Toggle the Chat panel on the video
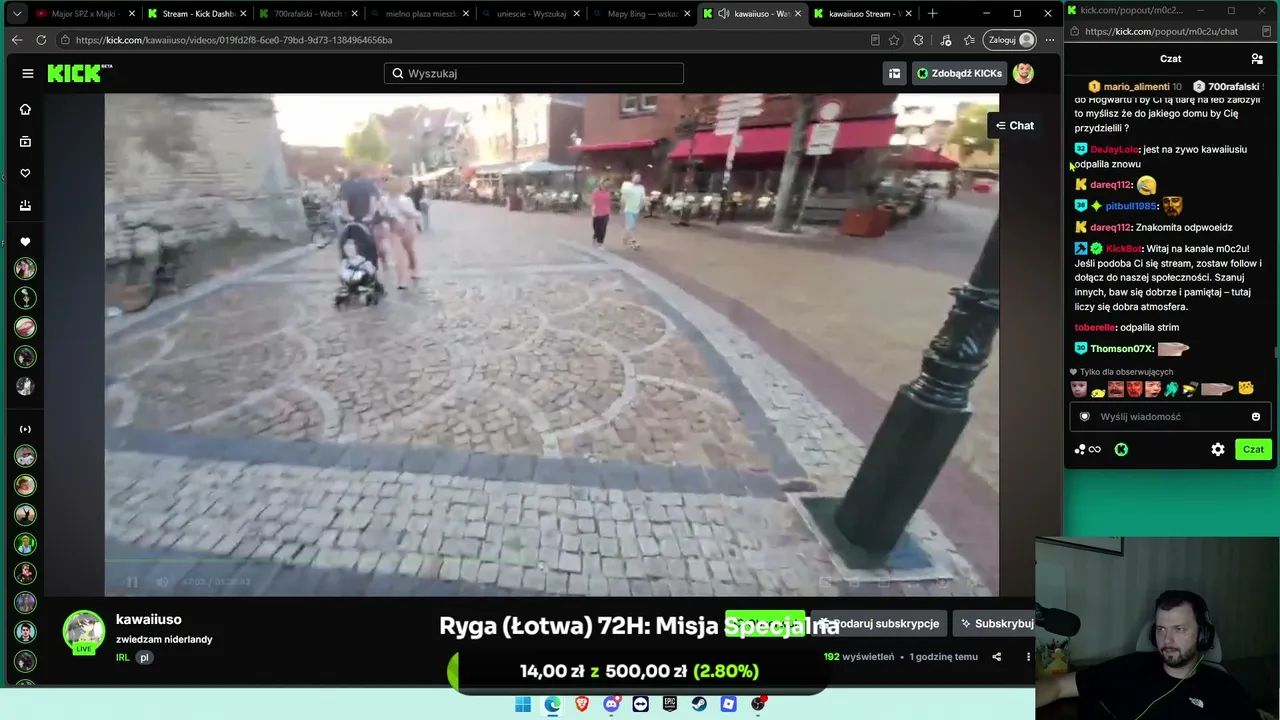1280x720 pixels. [x=1015, y=125]
